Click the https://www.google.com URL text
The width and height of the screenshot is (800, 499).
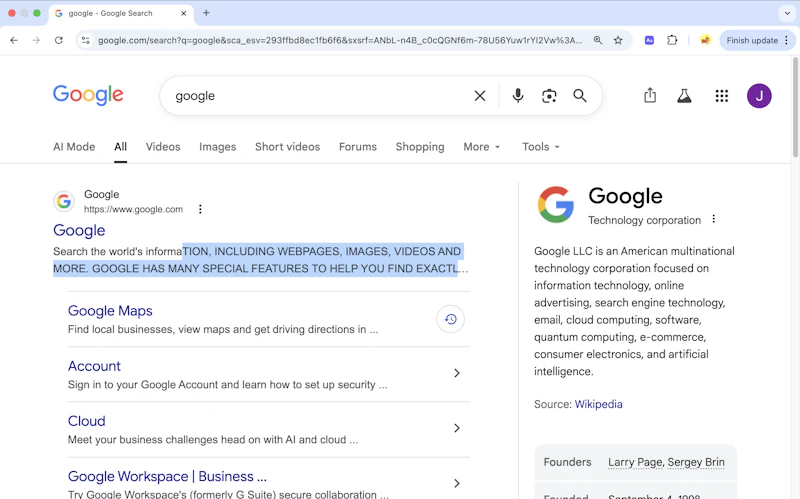tap(133, 209)
